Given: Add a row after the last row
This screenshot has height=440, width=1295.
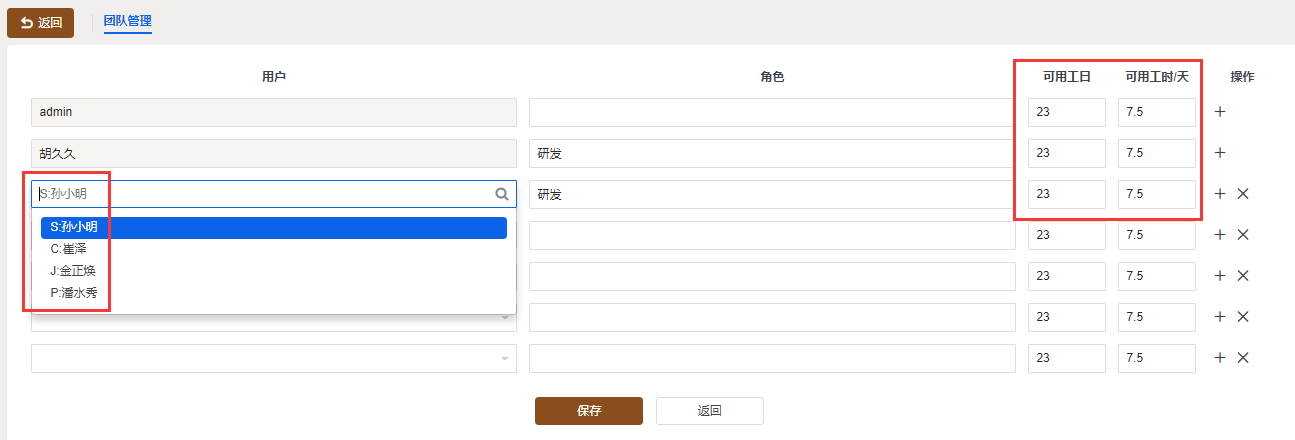Looking at the screenshot, I should (x=1220, y=358).
